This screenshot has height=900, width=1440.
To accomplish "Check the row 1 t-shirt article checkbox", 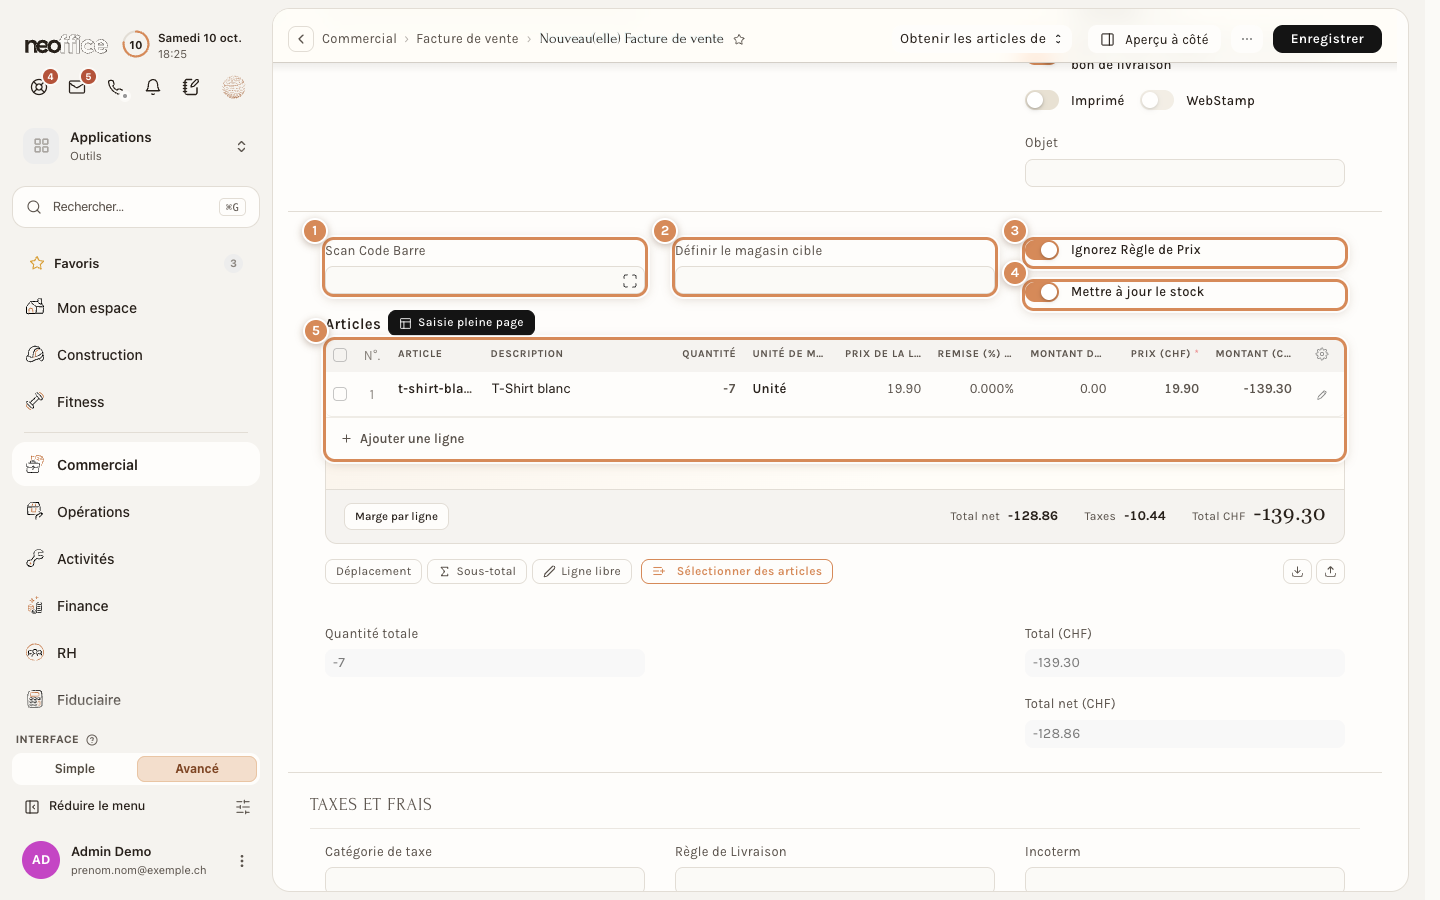I will [x=340, y=394].
